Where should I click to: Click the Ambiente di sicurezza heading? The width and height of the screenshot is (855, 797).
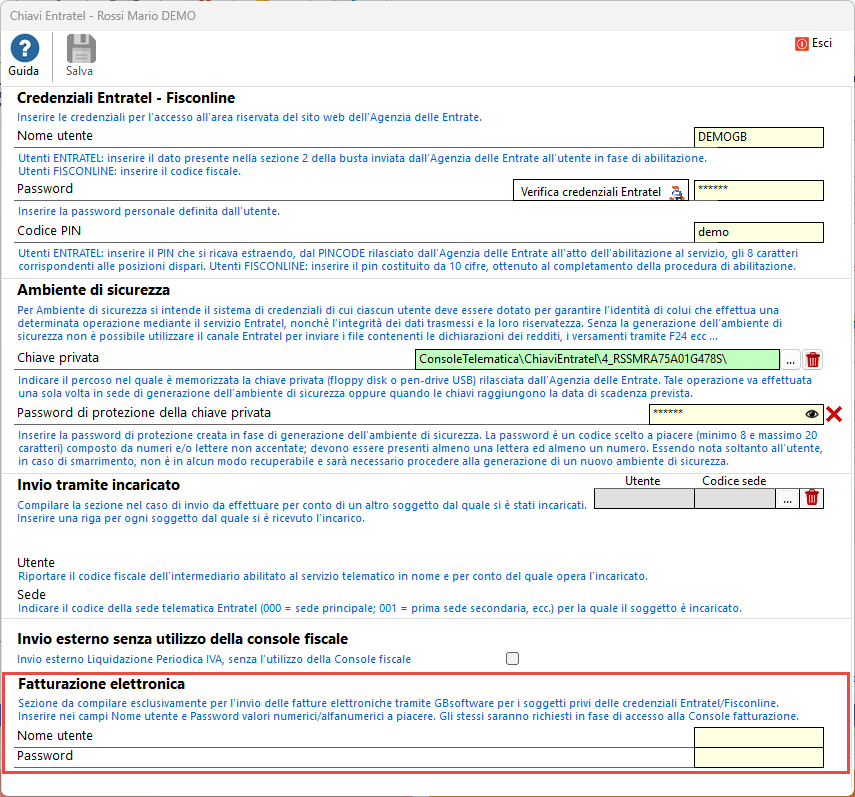pyautogui.click(x=93, y=290)
